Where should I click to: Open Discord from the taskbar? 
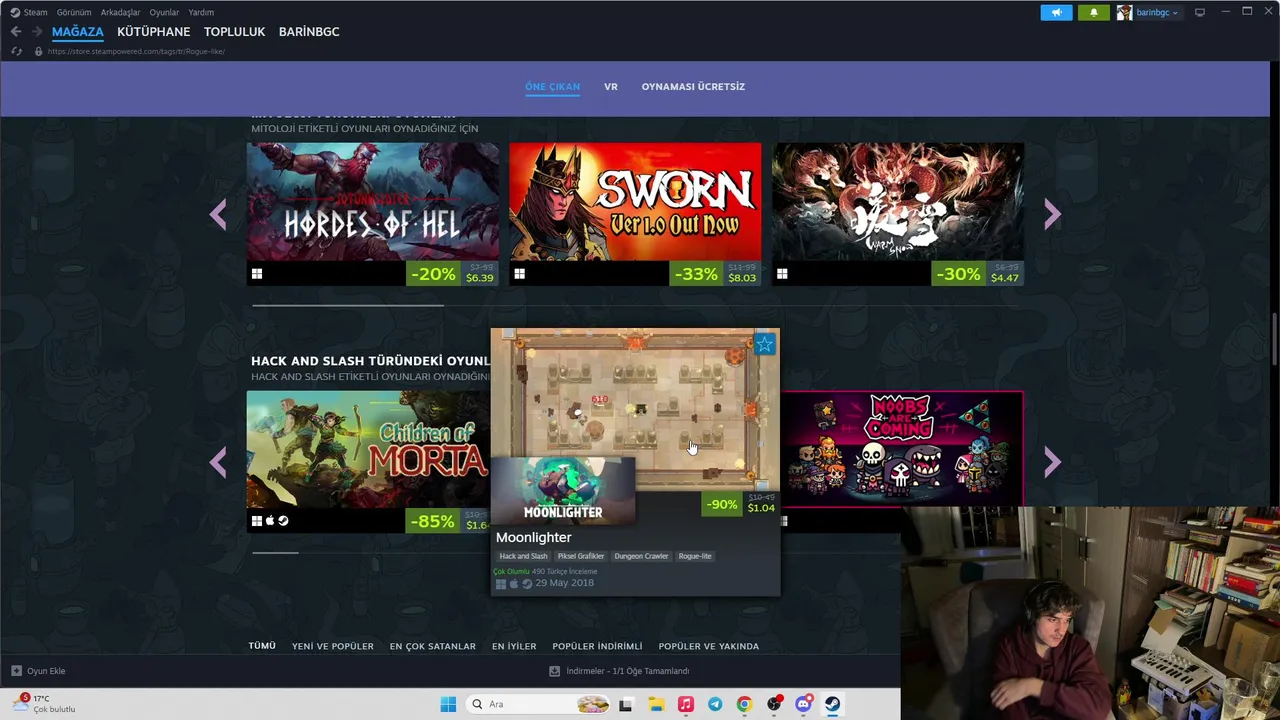pos(803,704)
